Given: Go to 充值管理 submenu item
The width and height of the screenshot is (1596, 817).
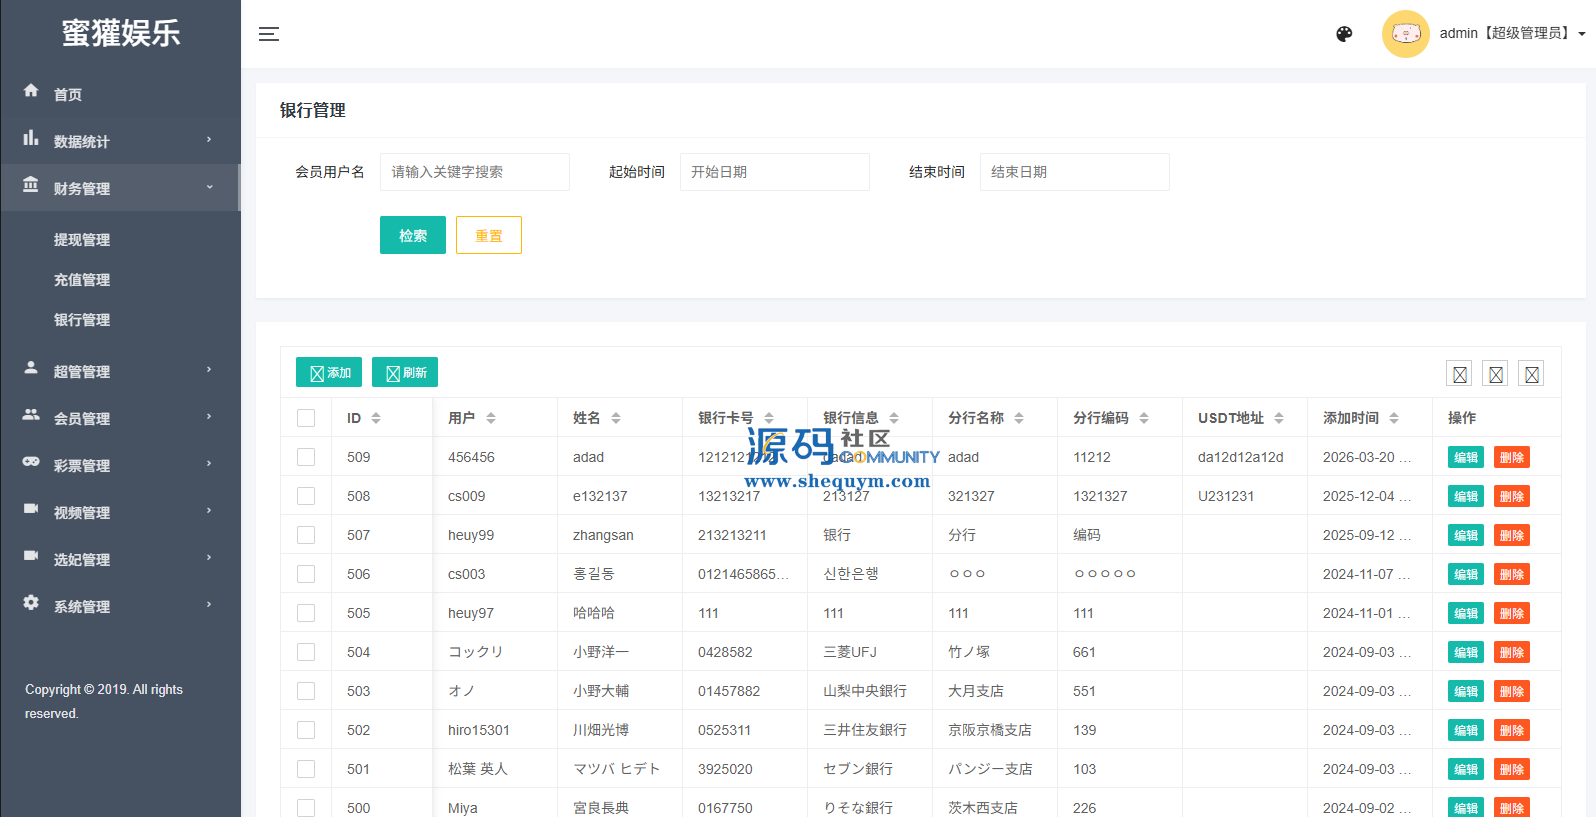Looking at the screenshot, I should click(82, 280).
